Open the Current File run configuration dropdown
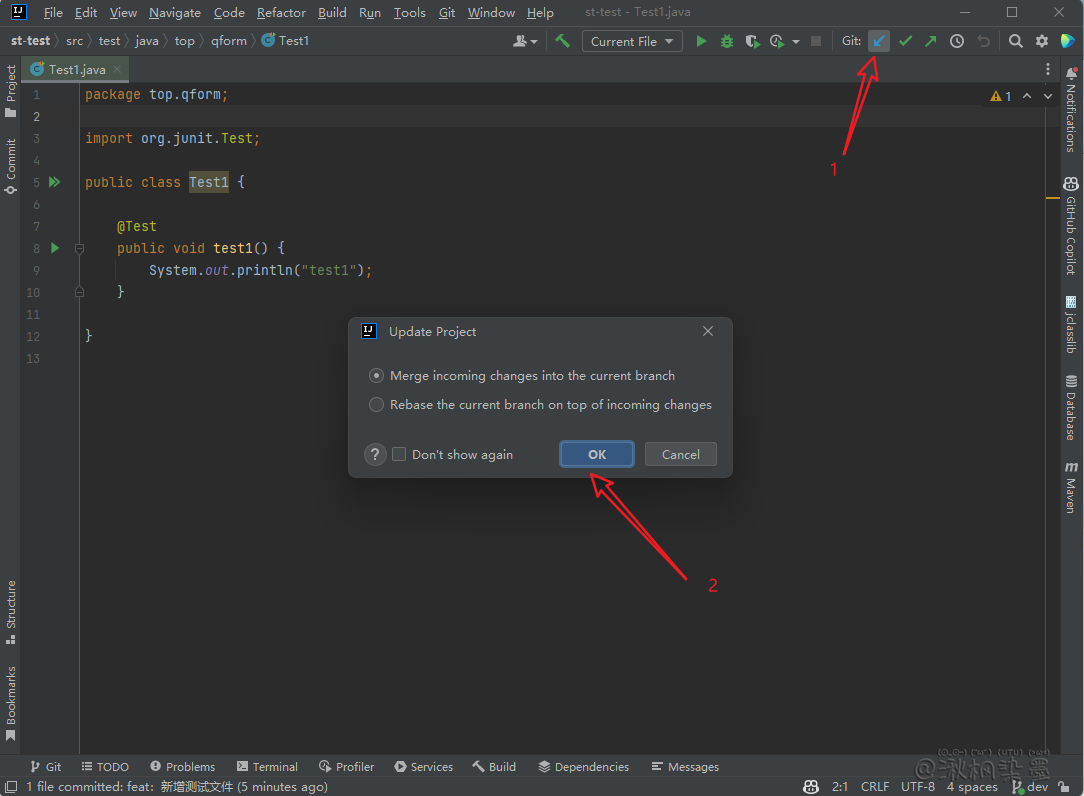This screenshot has width=1084, height=796. point(634,41)
